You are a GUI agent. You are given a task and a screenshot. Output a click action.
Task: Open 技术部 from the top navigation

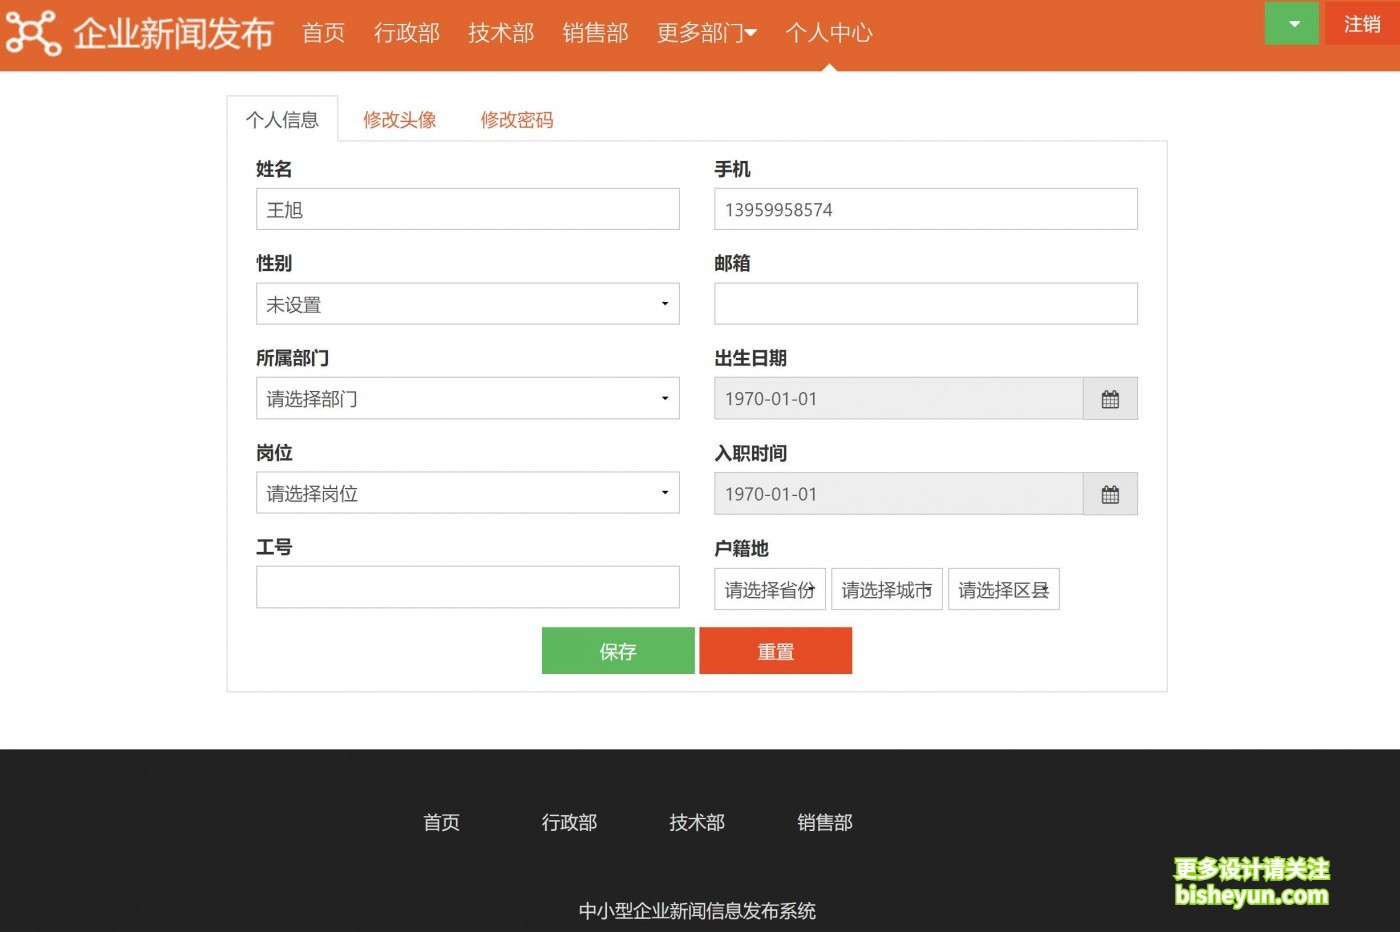[500, 32]
